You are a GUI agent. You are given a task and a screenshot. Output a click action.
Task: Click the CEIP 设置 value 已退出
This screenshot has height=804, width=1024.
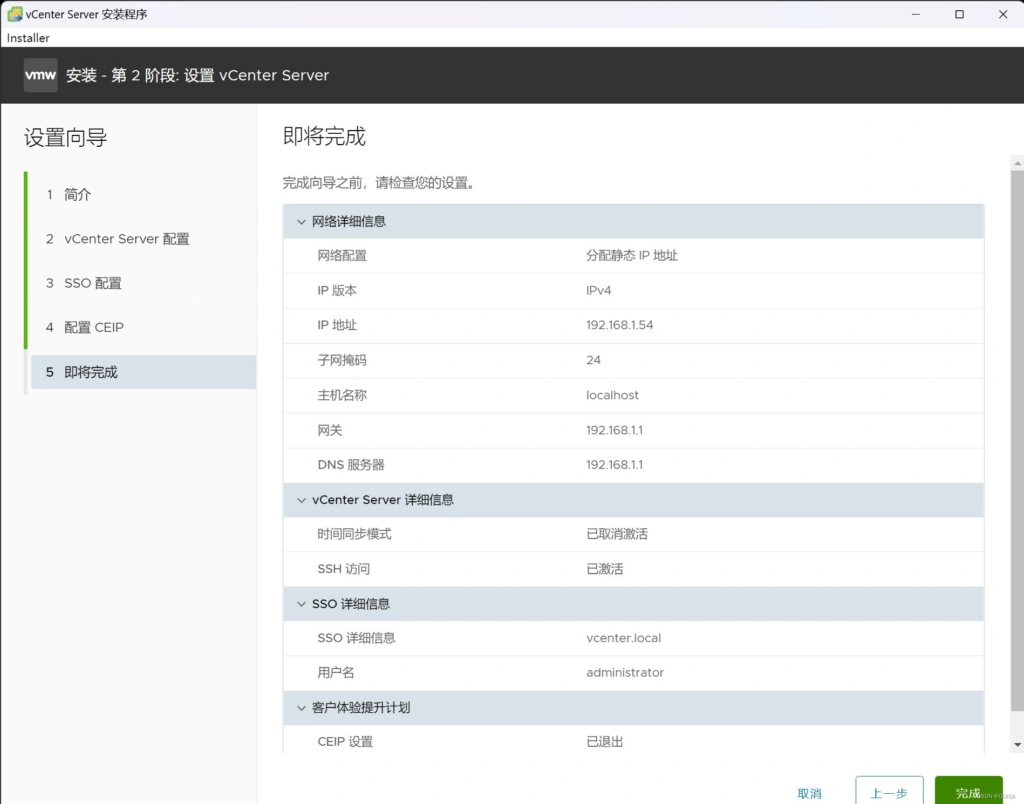click(x=604, y=742)
